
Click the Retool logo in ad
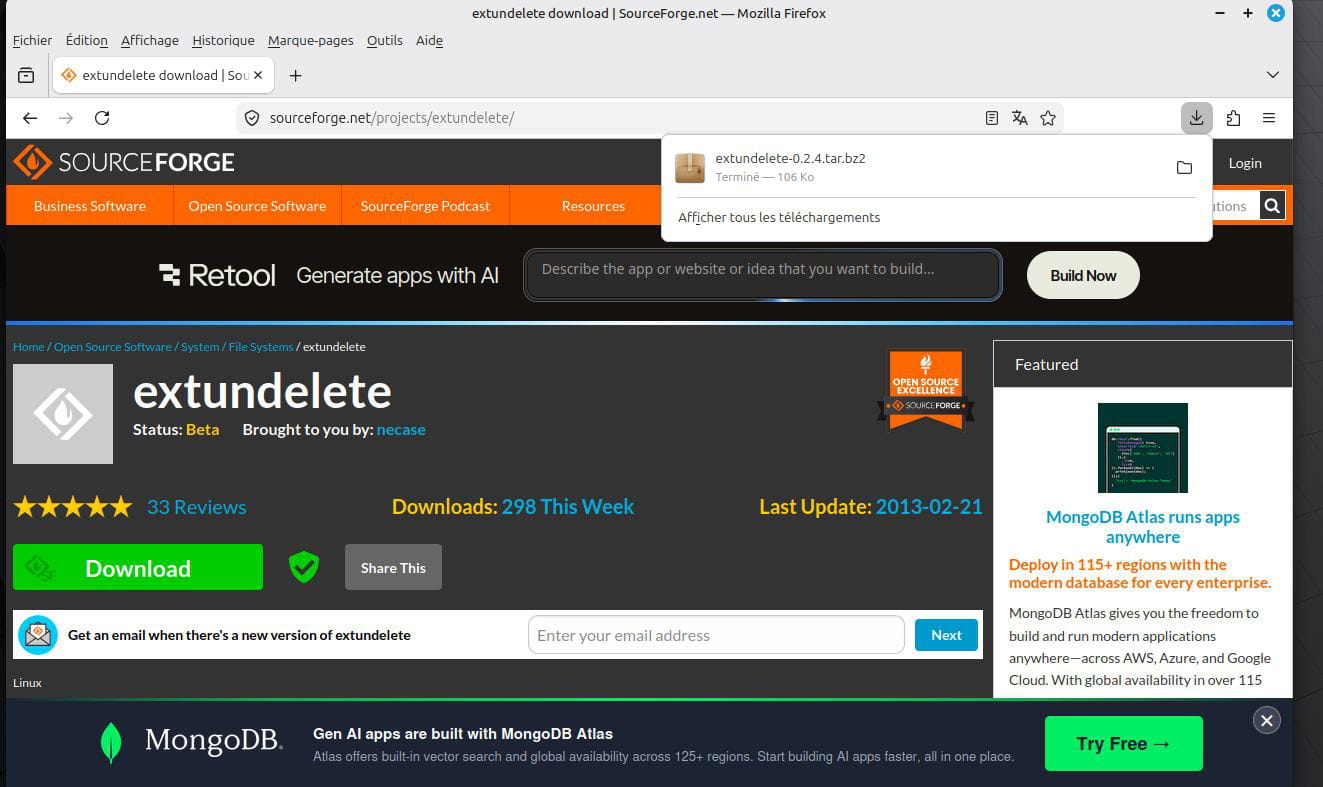217,275
